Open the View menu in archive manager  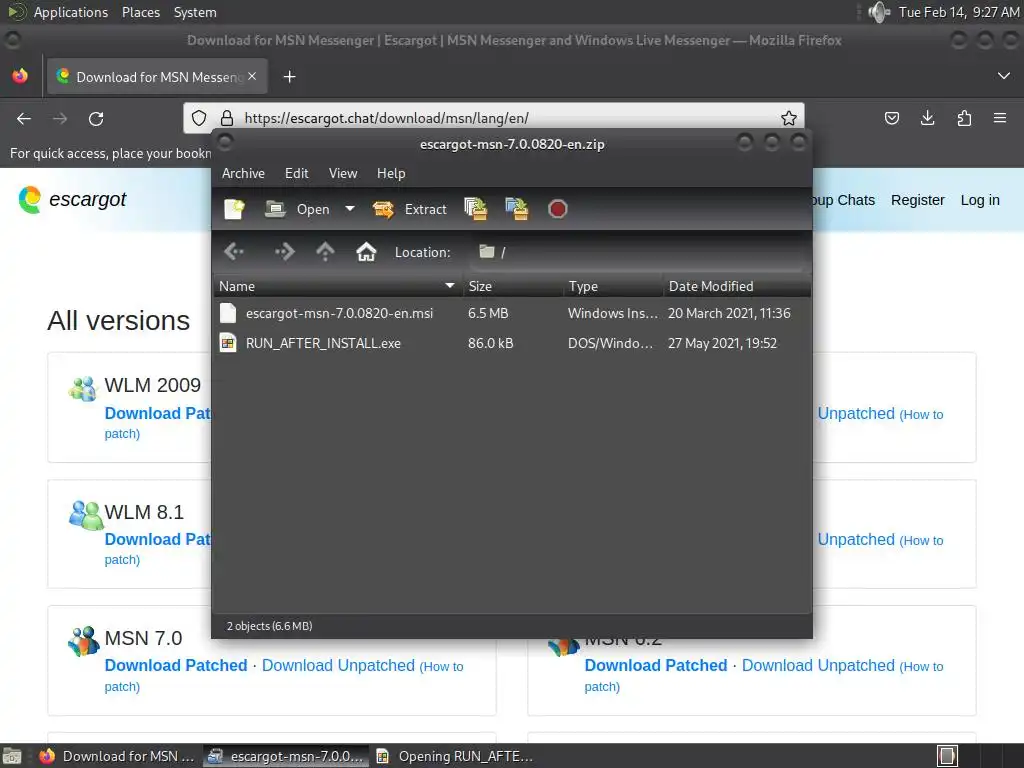[x=343, y=173]
